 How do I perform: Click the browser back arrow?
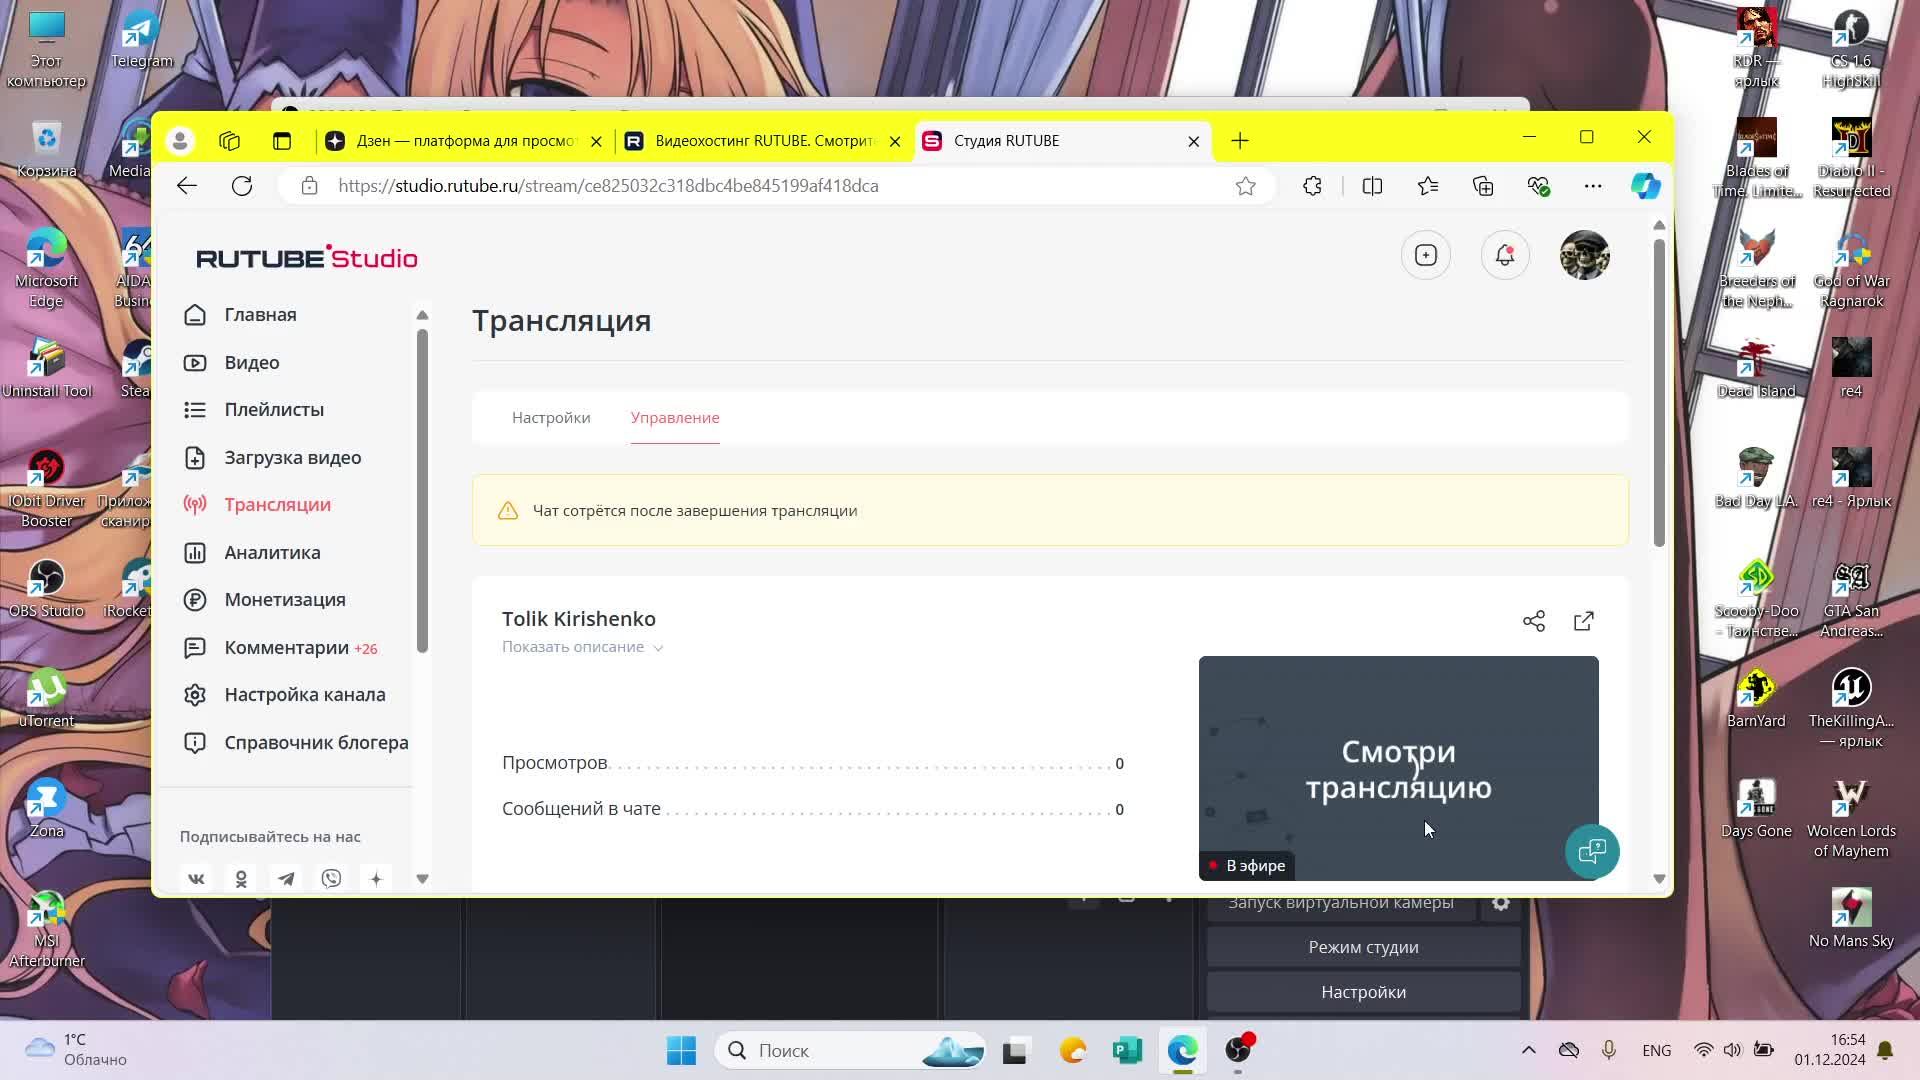[x=187, y=186]
